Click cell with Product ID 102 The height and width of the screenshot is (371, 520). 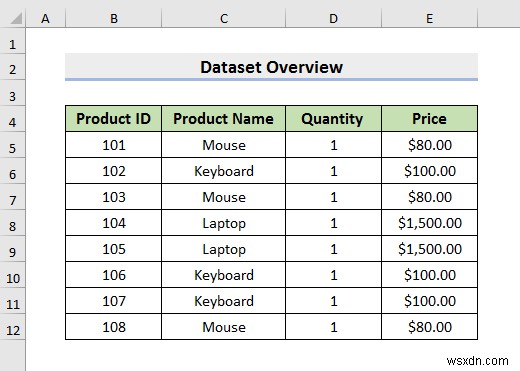pos(113,171)
